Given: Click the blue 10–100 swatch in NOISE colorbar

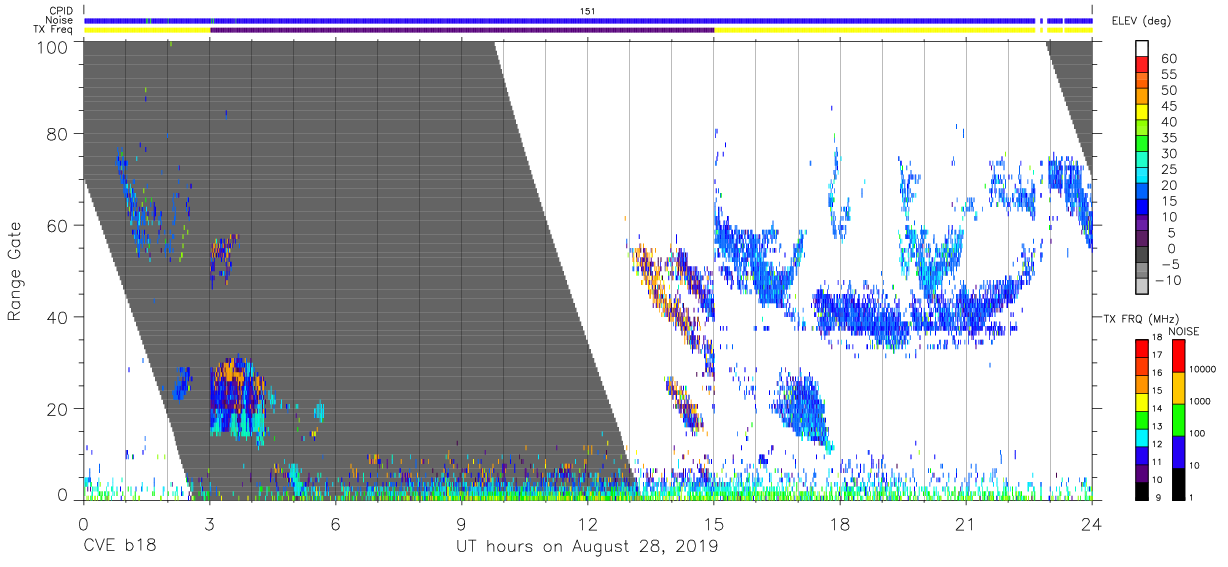Looking at the screenshot, I should [1179, 451].
